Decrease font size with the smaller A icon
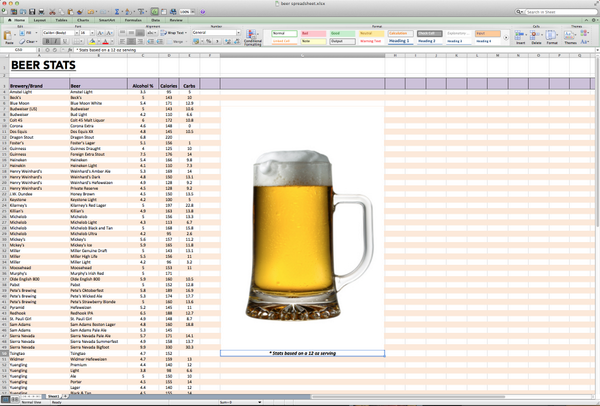 pos(107,33)
